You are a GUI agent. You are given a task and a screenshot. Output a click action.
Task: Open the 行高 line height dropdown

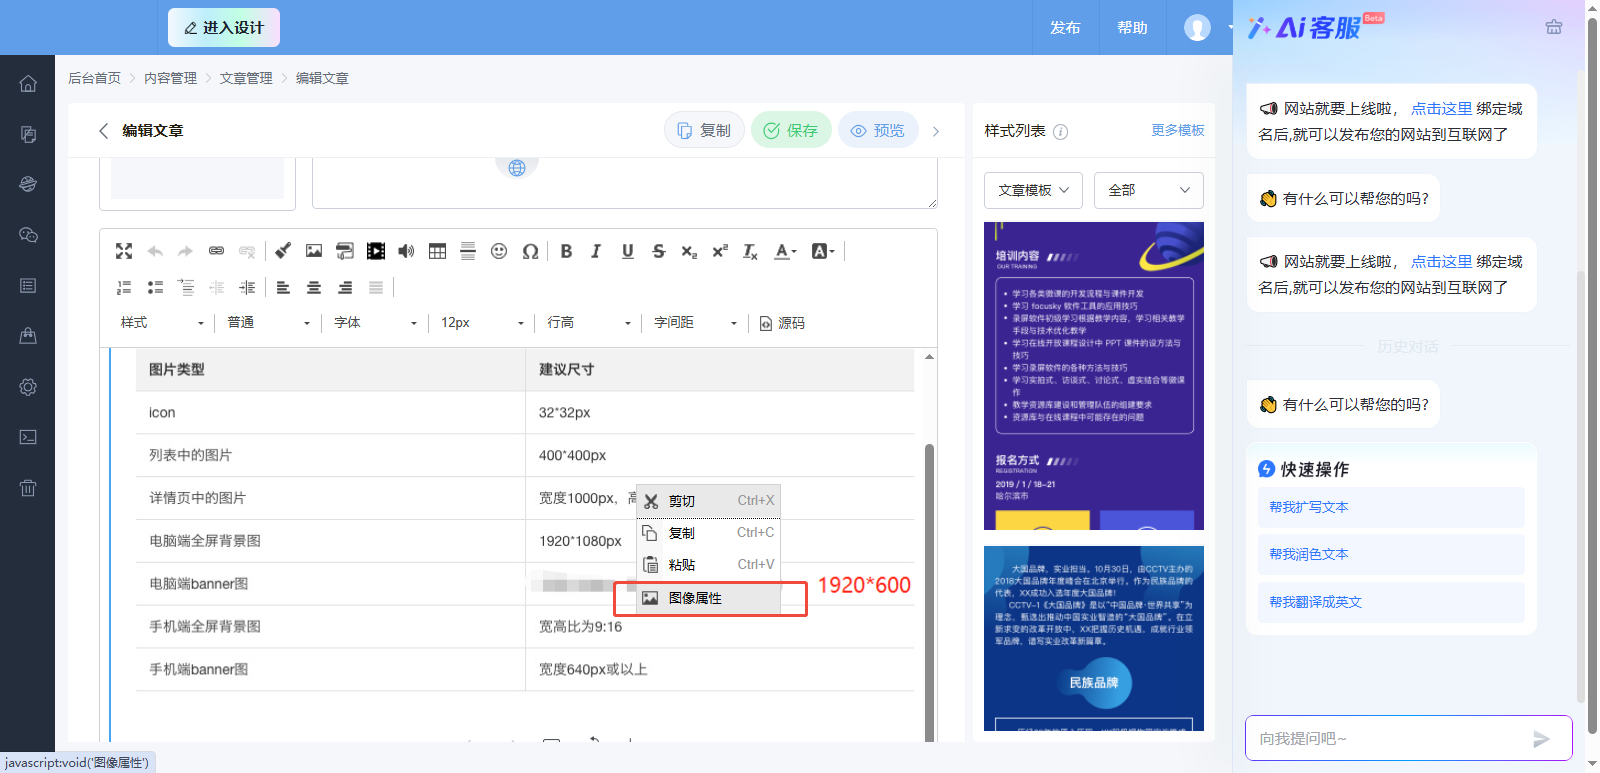[x=589, y=323]
